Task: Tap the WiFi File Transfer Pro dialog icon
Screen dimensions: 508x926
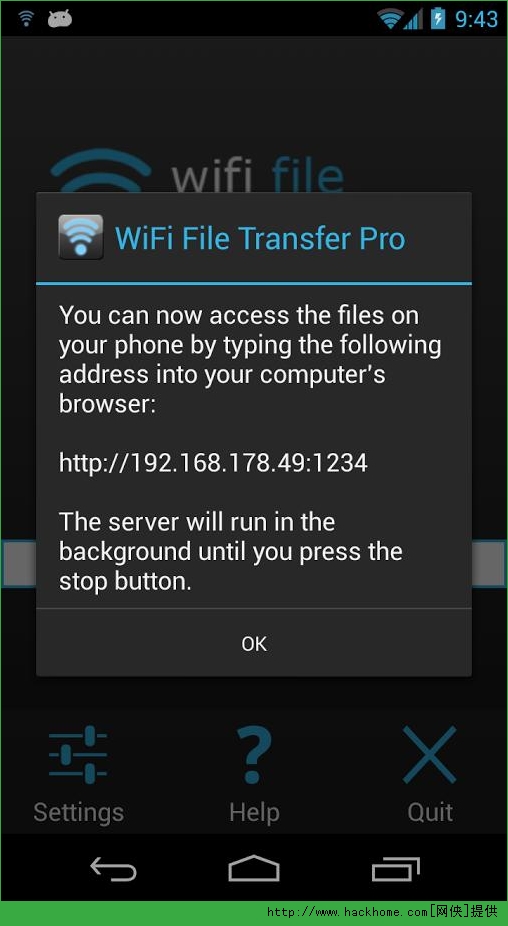Action: pyautogui.click(x=81, y=237)
